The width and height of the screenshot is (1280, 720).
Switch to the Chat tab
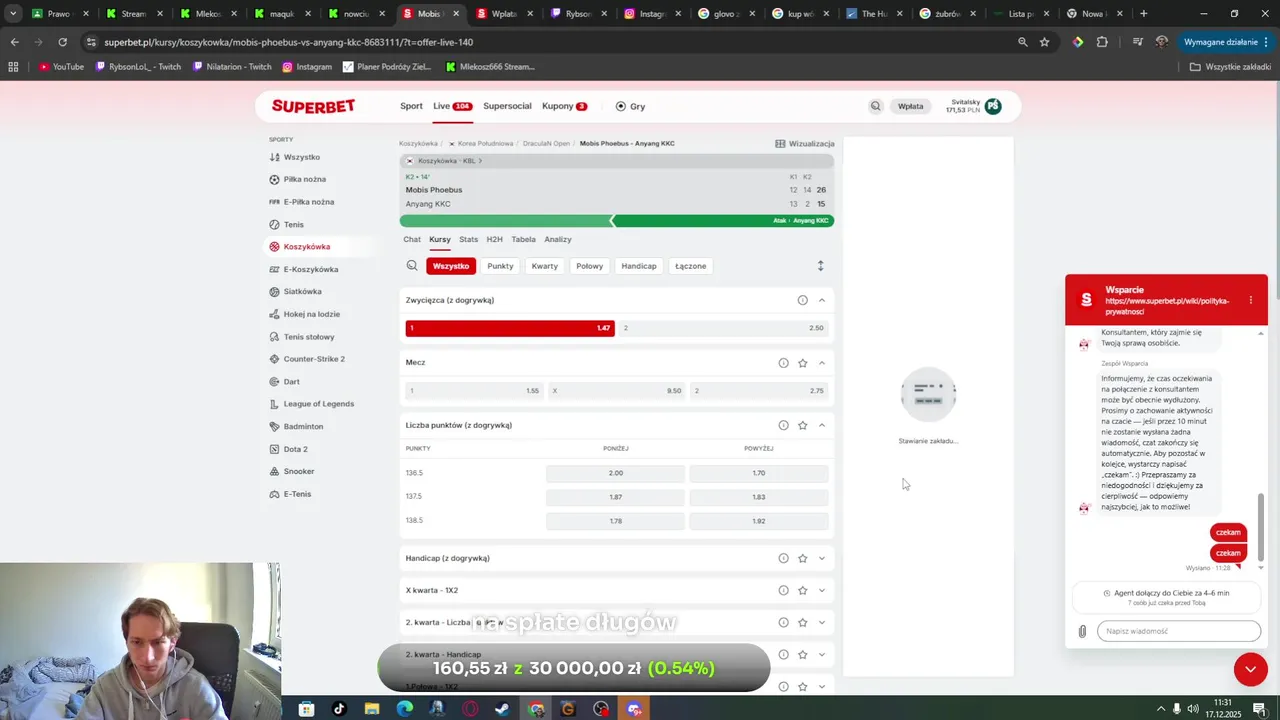click(x=412, y=240)
